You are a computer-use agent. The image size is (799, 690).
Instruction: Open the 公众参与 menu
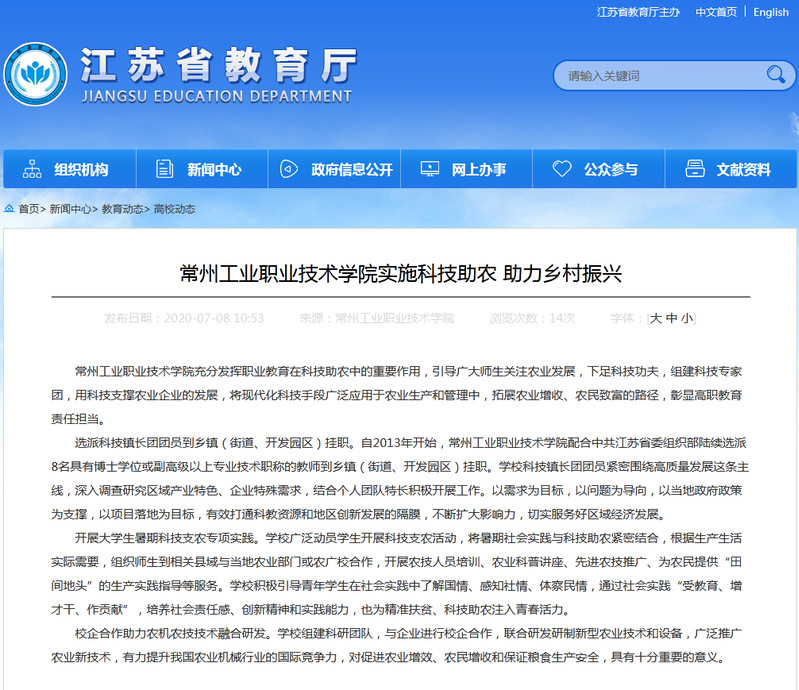coord(599,169)
